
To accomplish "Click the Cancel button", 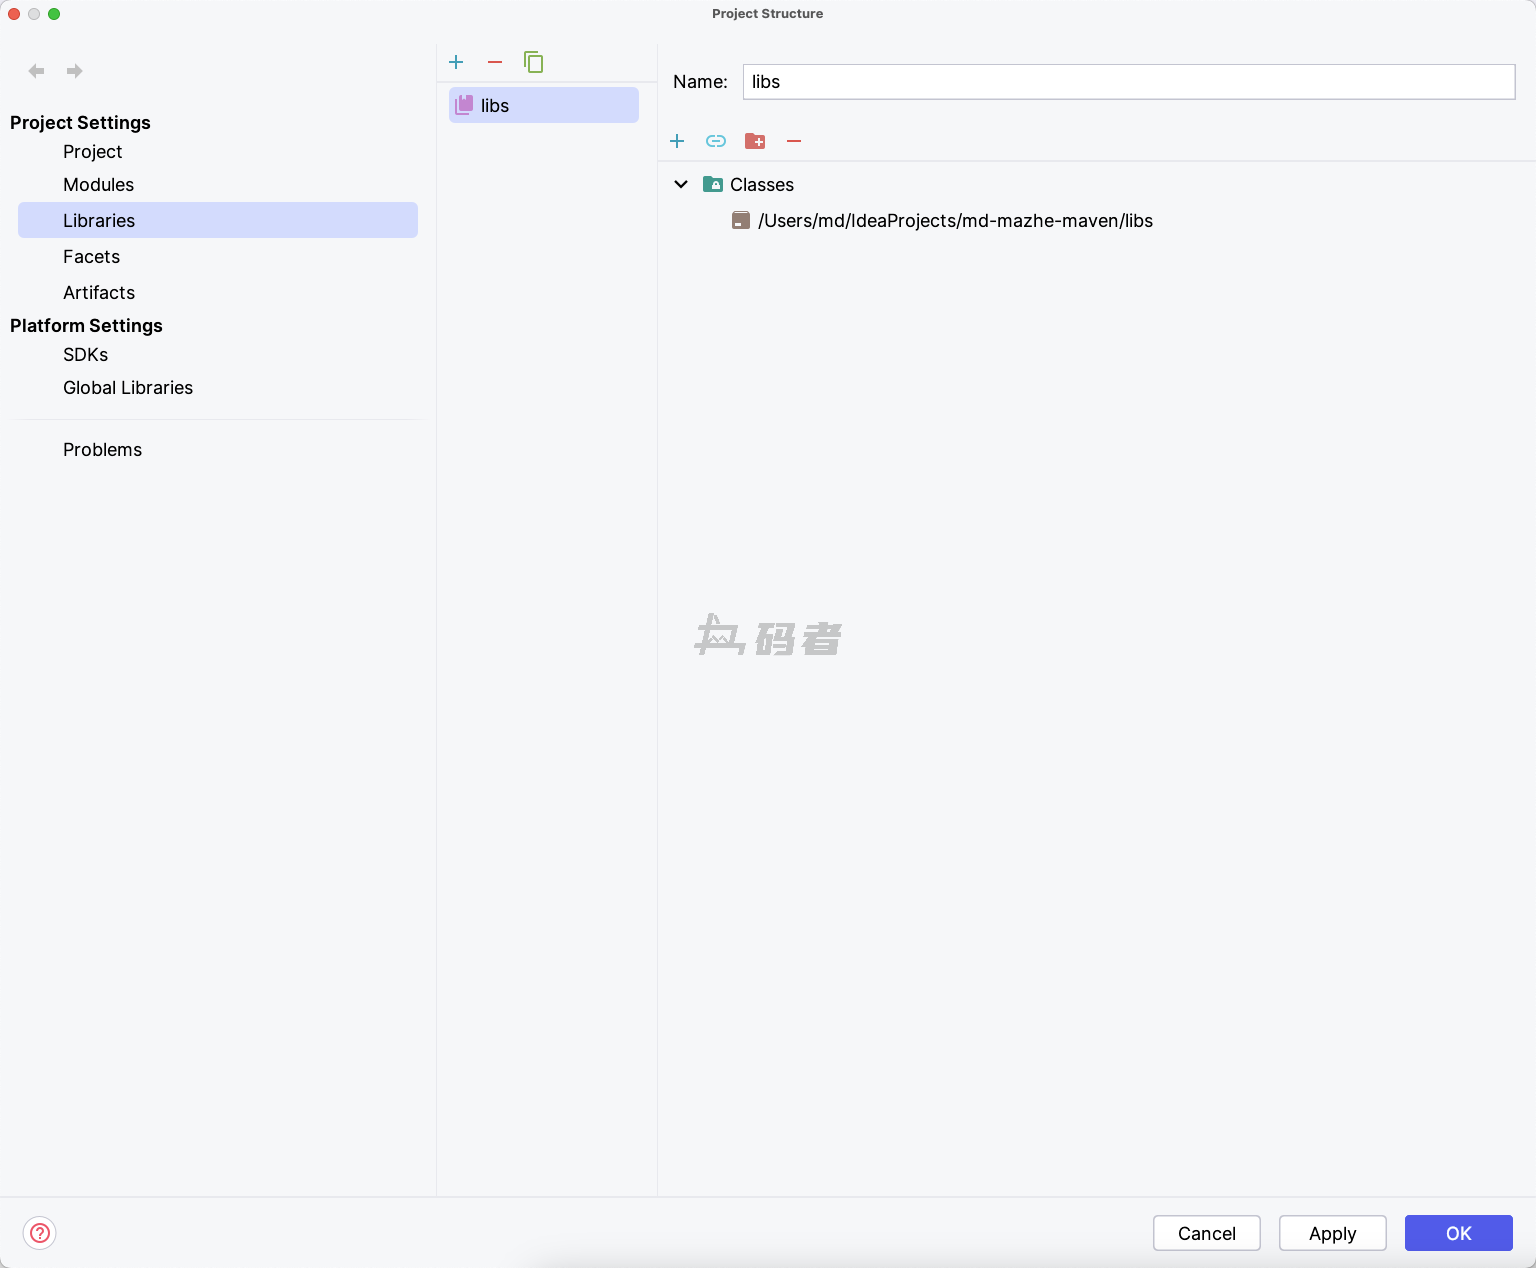I will 1206,1233.
